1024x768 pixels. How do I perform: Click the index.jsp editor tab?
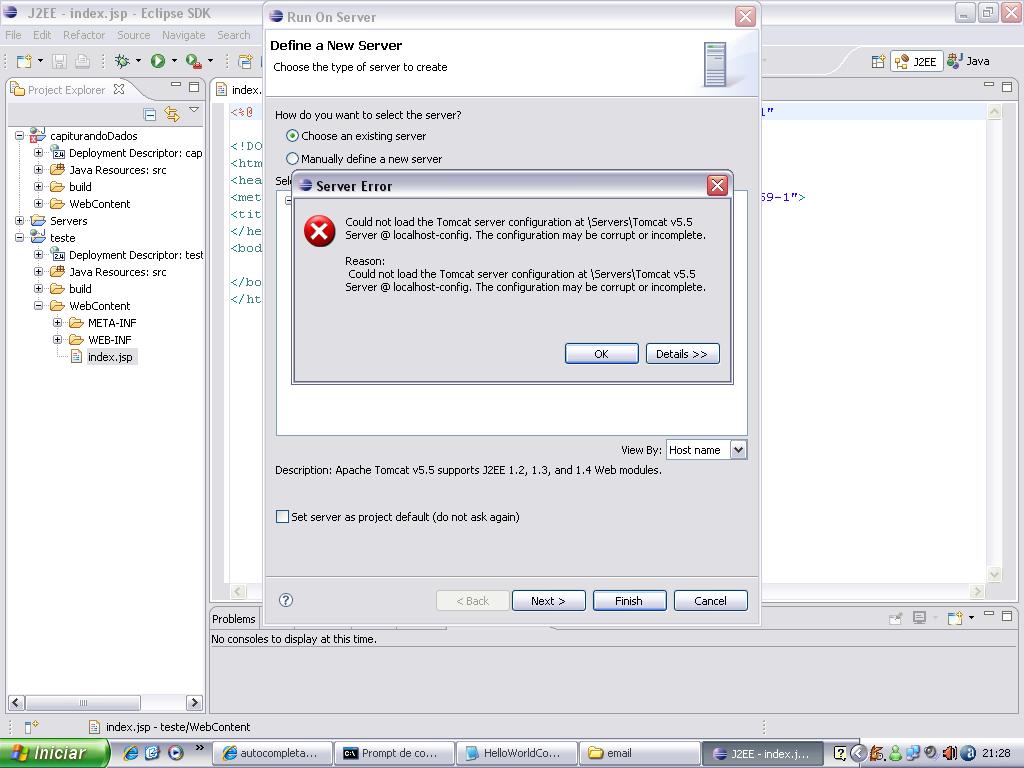point(239,89)
